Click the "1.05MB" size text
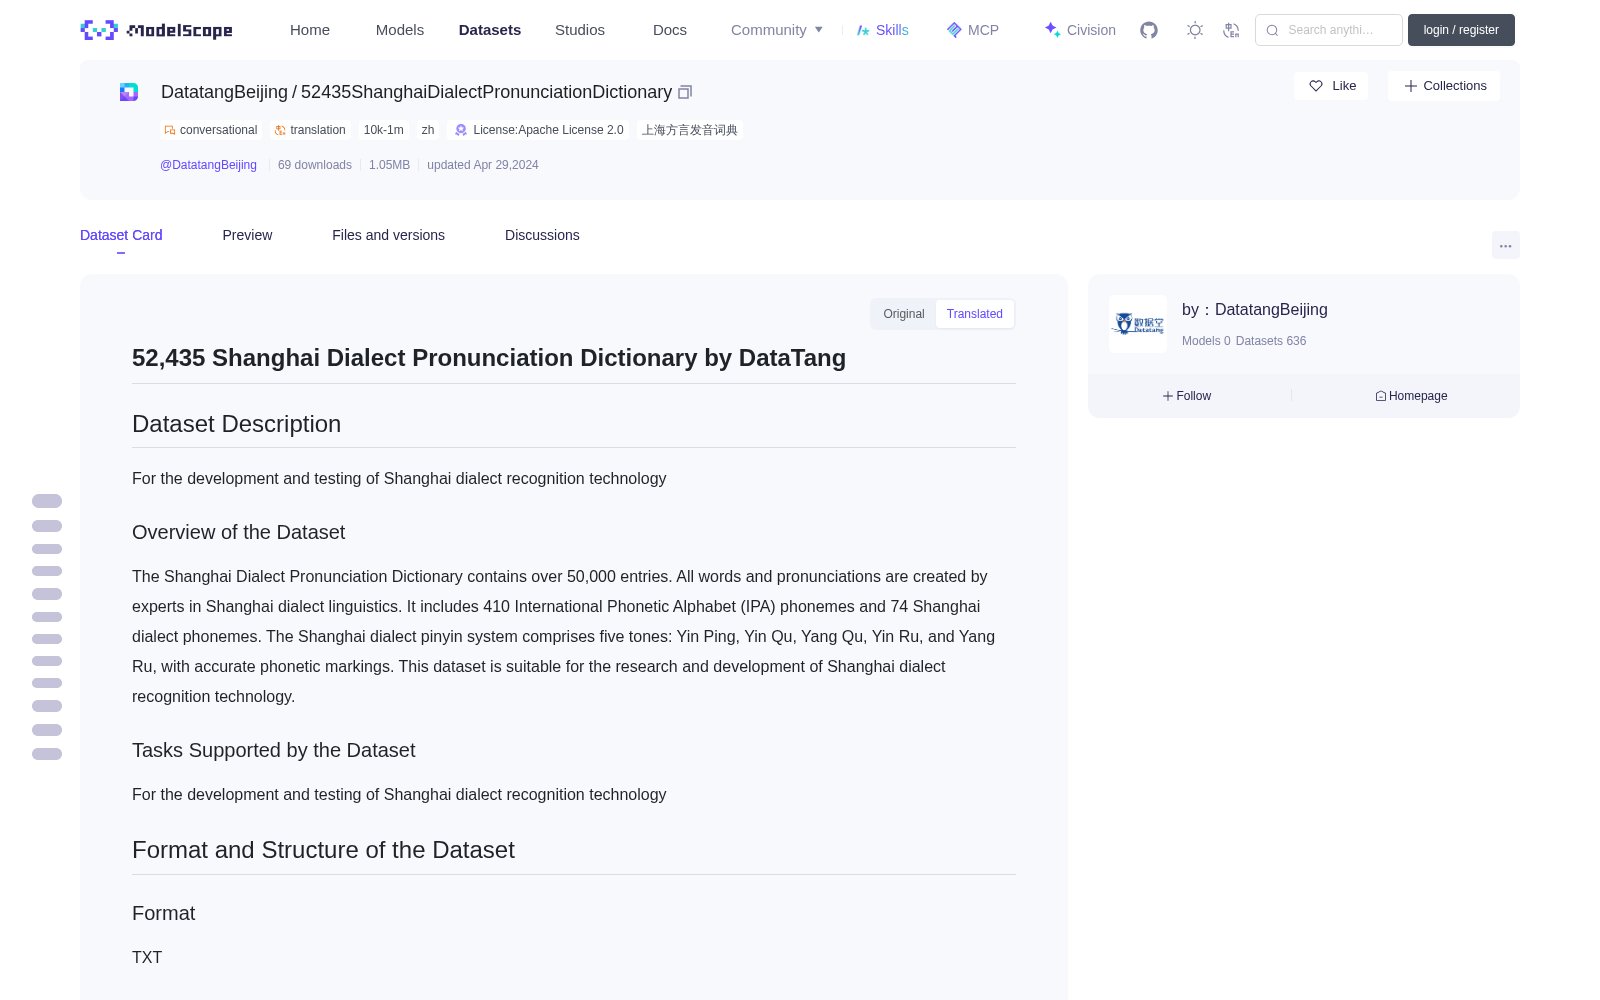Screen dimensions: 1600x1000 389,165
